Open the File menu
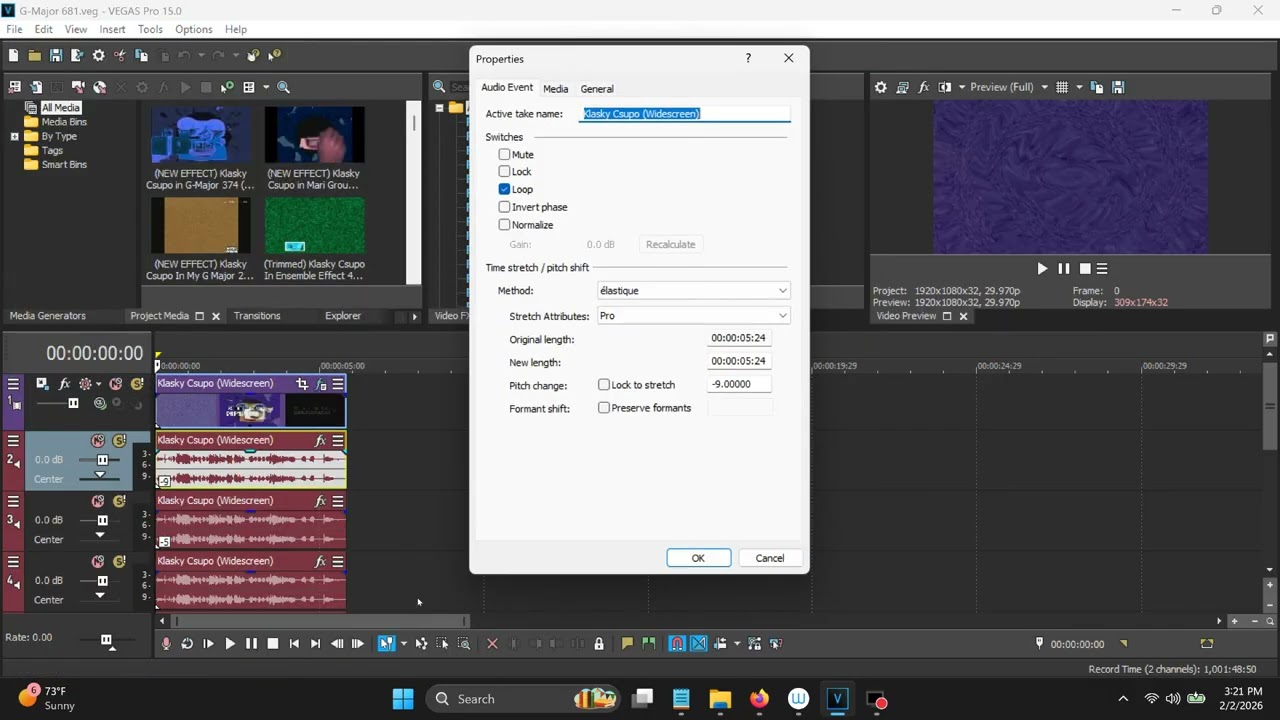 (14, 30)
